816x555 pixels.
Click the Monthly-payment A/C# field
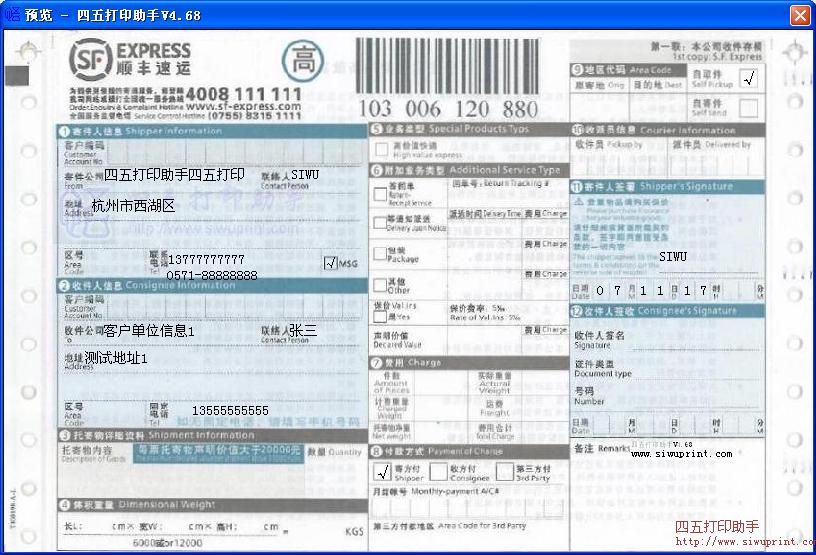[470, 506]
